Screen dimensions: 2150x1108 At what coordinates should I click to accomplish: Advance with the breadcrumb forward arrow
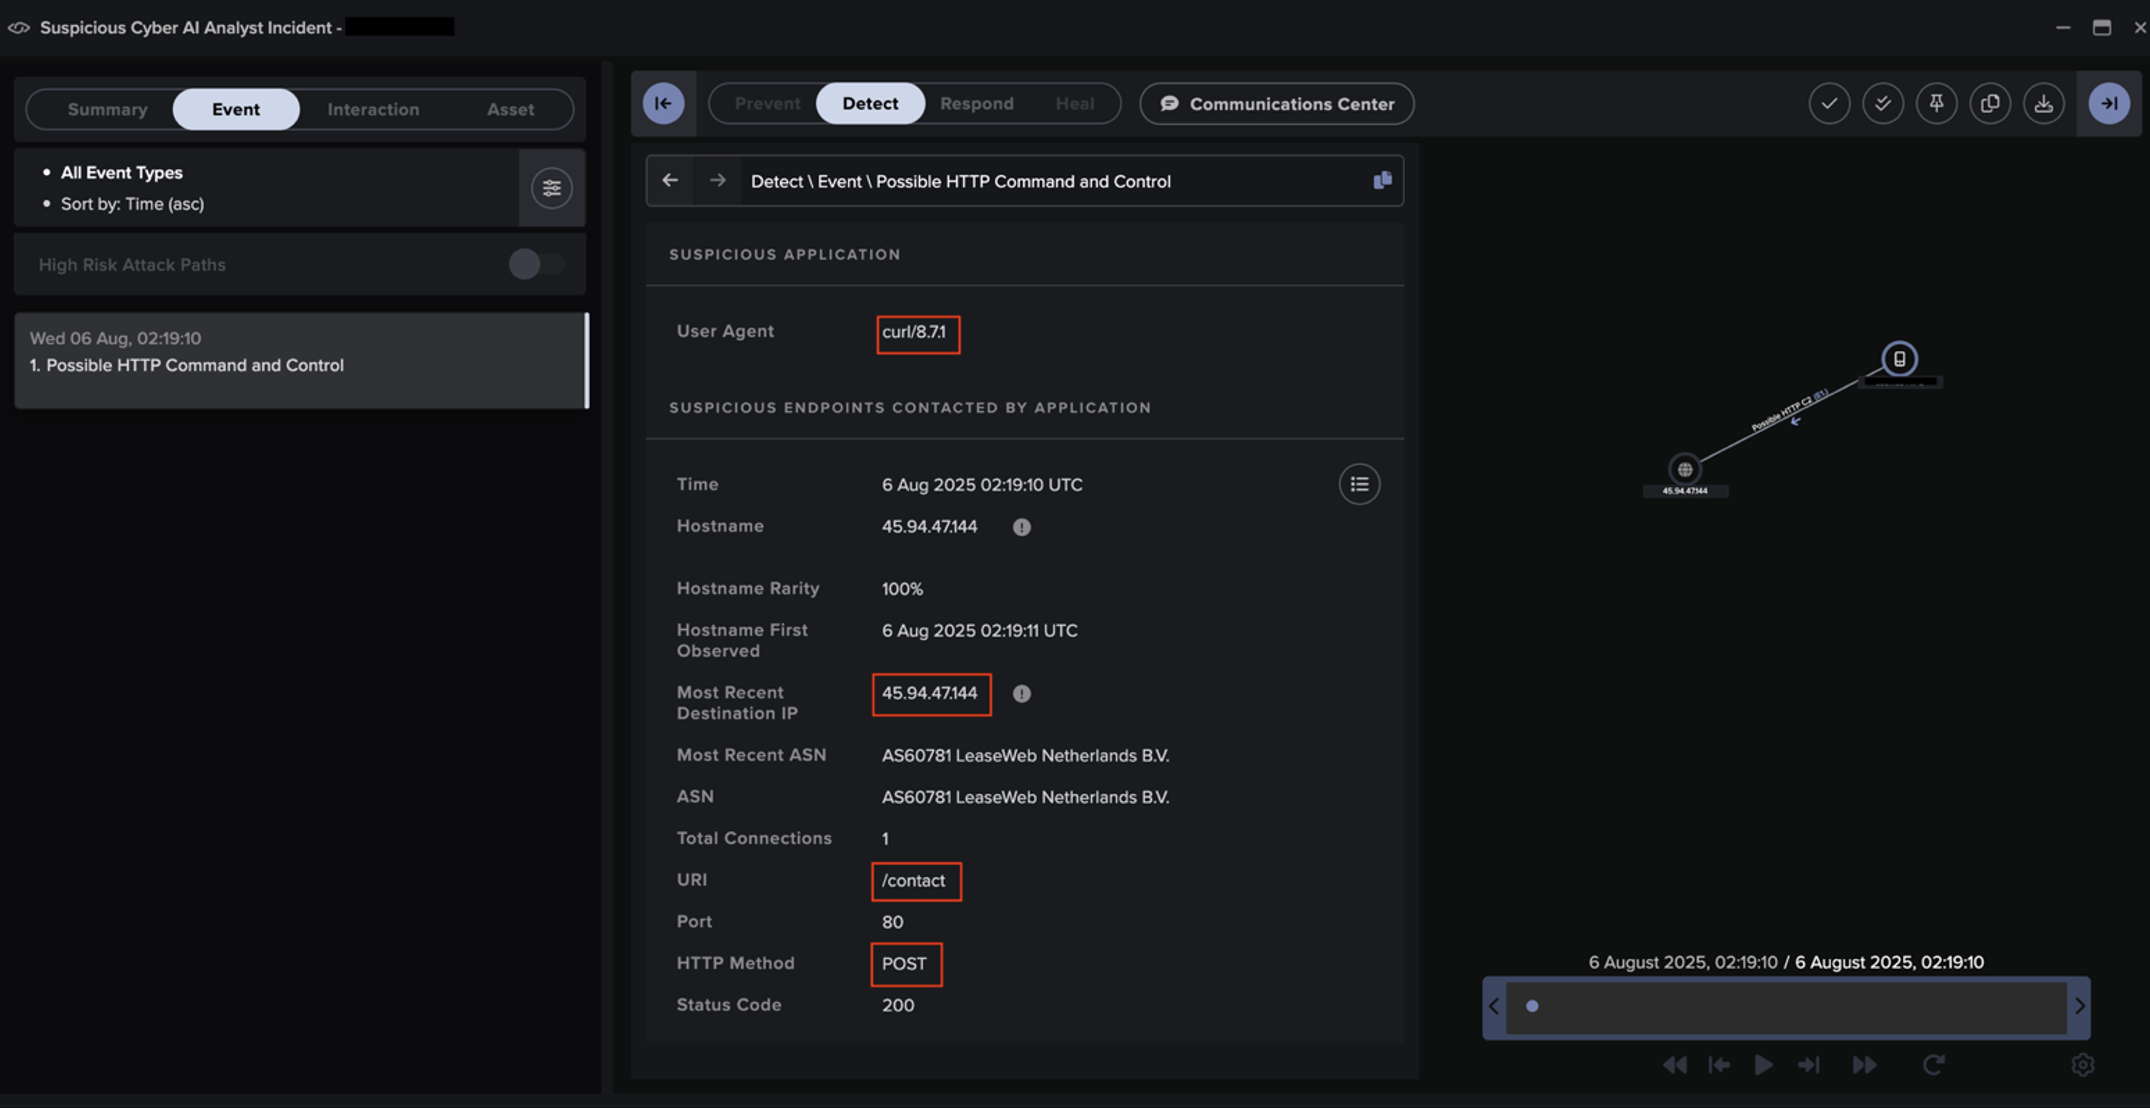point(716,180)
